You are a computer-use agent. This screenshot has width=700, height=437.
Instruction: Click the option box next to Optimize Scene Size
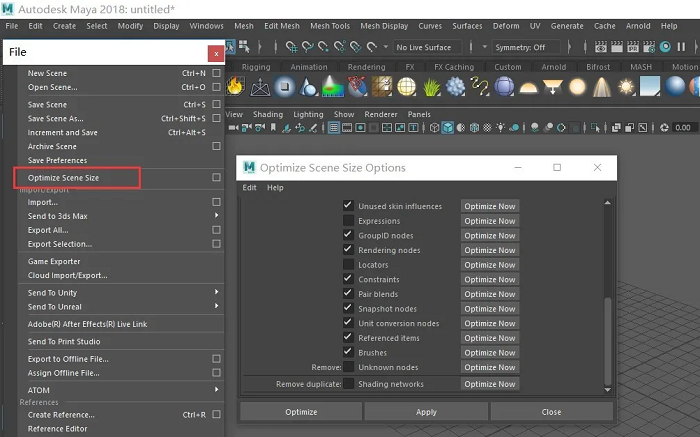point(216,178)
